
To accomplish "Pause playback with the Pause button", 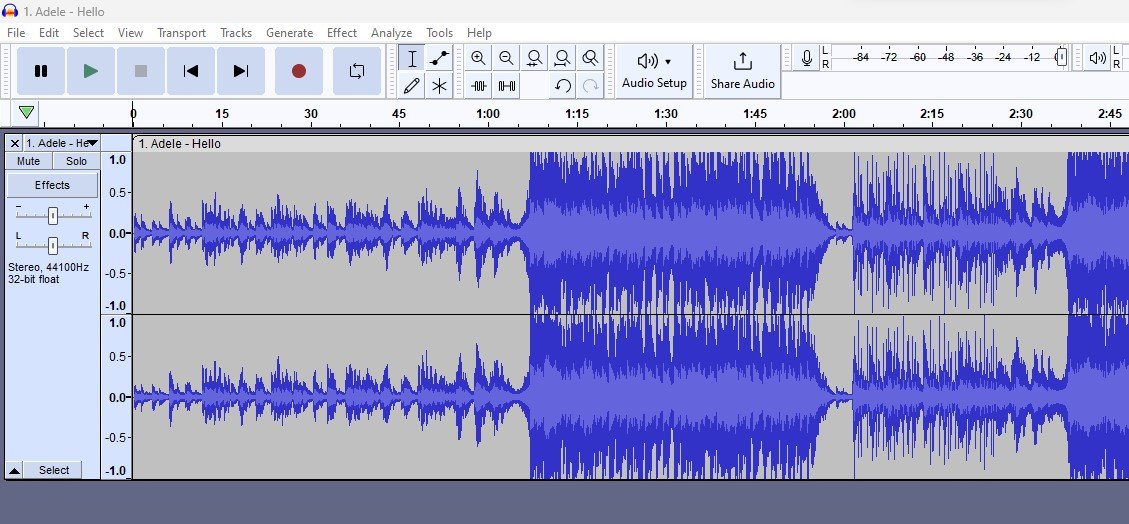I will [41, 71].
